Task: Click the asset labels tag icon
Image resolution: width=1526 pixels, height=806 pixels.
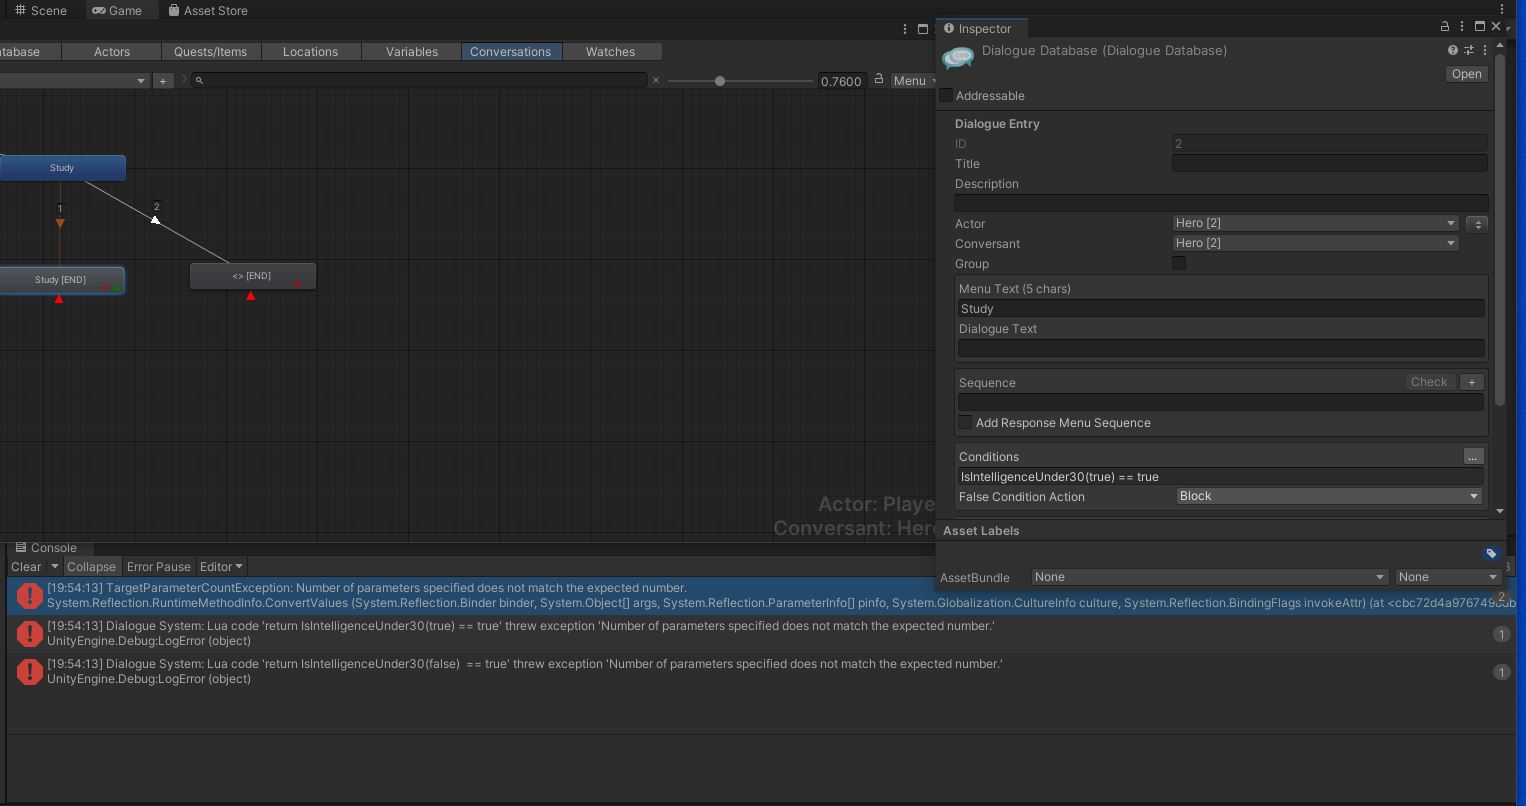Action: pyautogui.click(x=1491, y=553)
